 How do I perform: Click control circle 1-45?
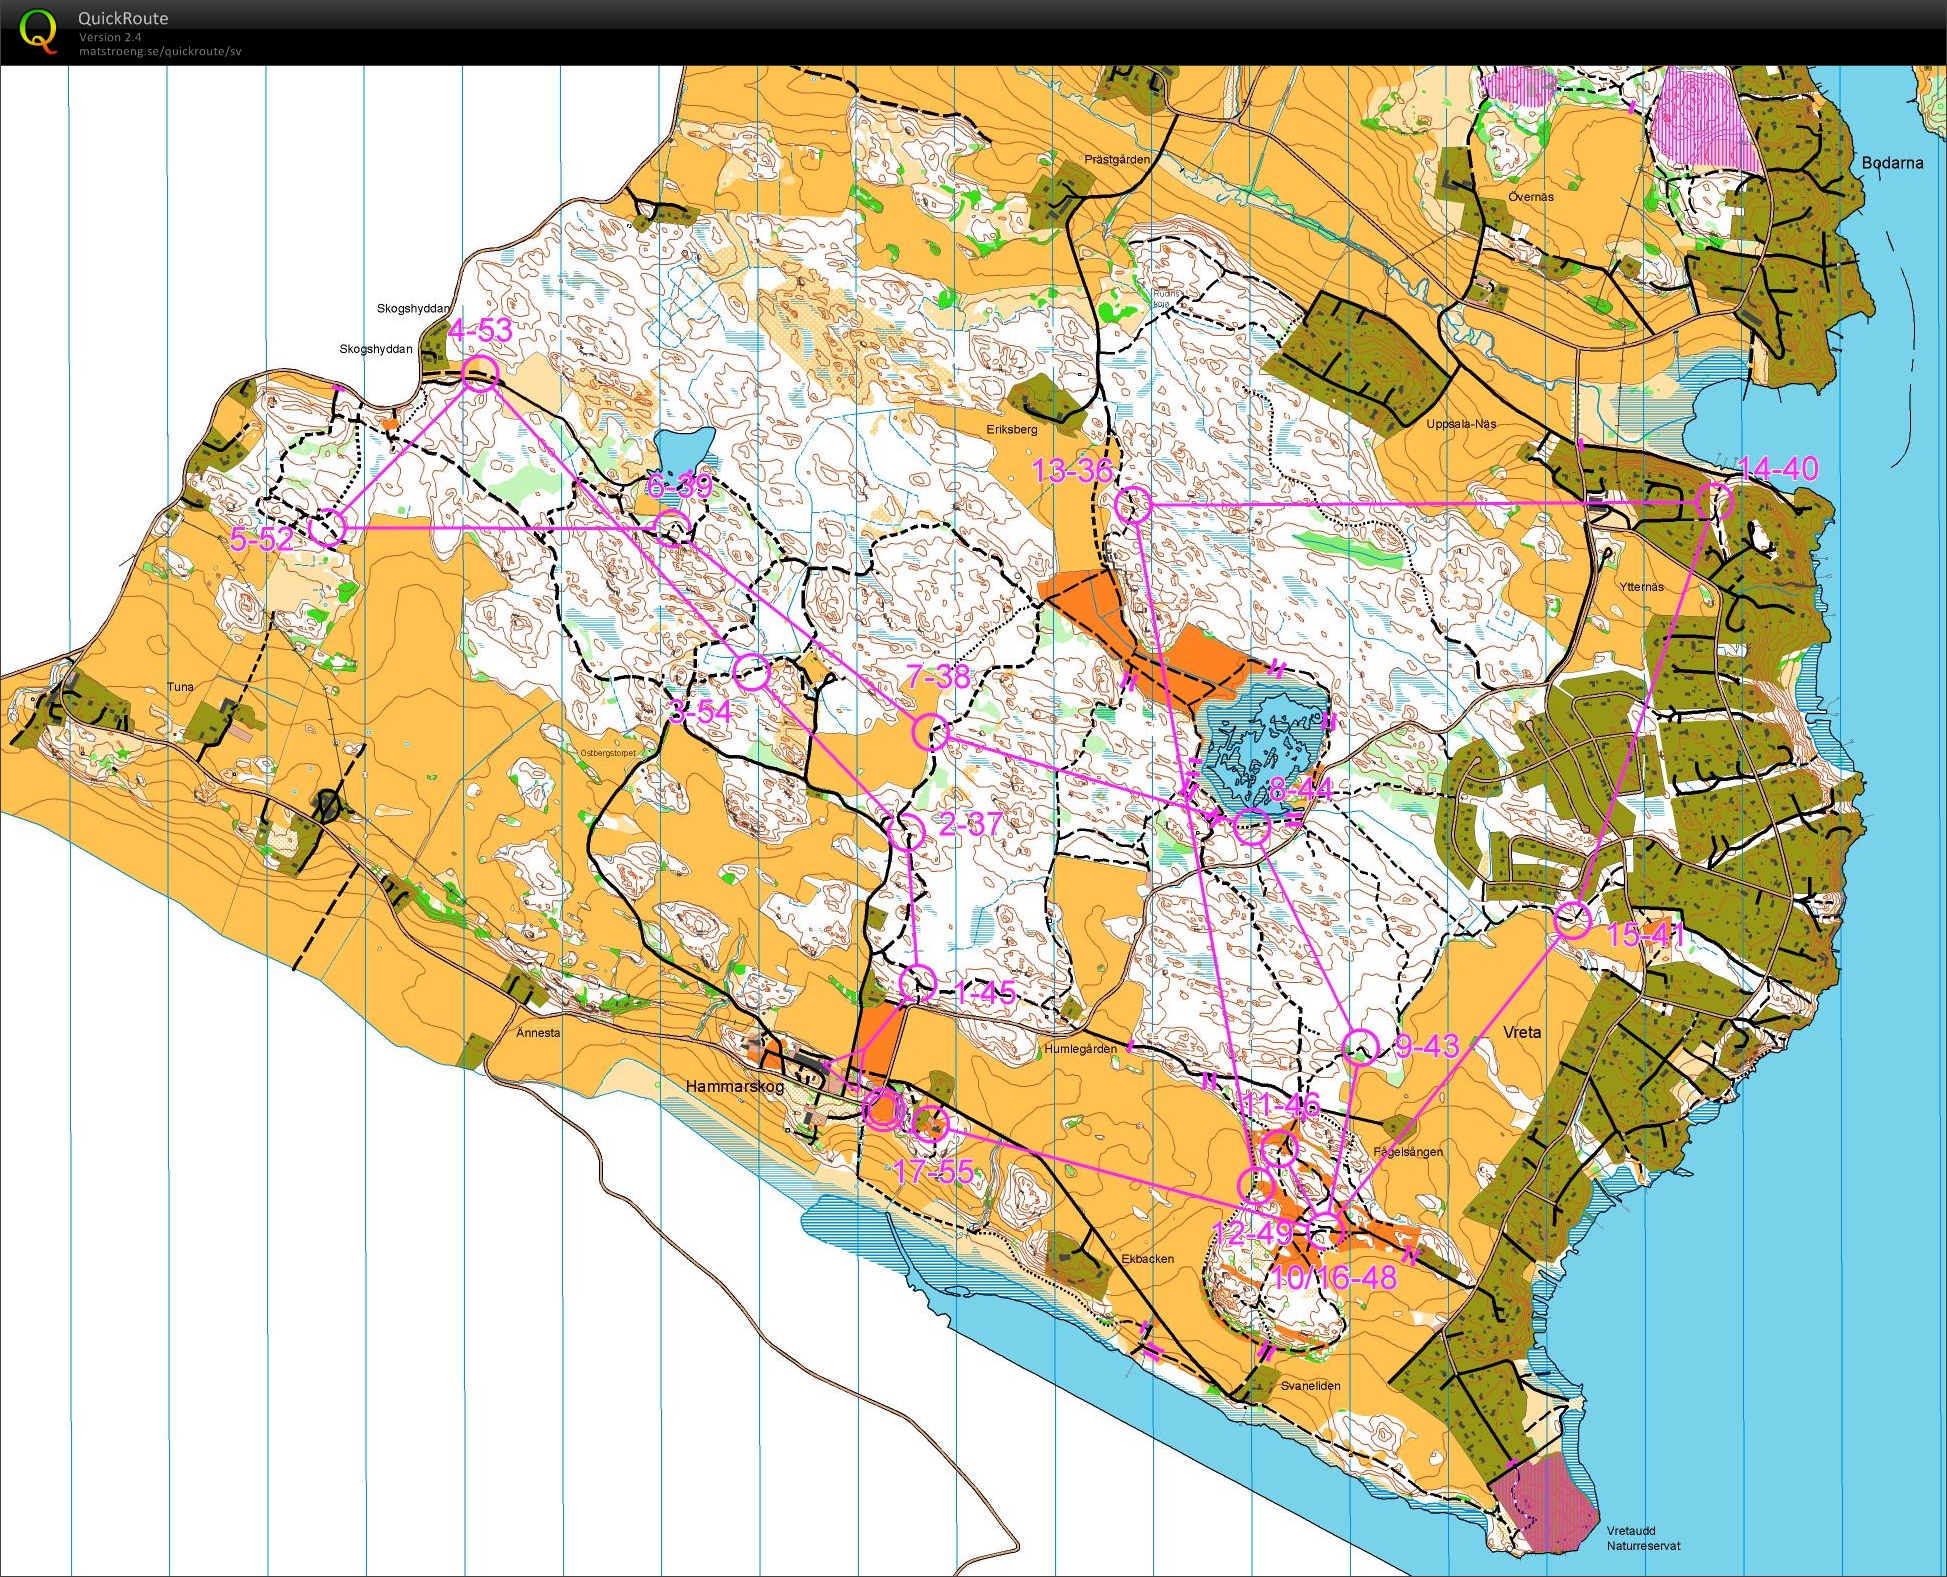[917, 984]
